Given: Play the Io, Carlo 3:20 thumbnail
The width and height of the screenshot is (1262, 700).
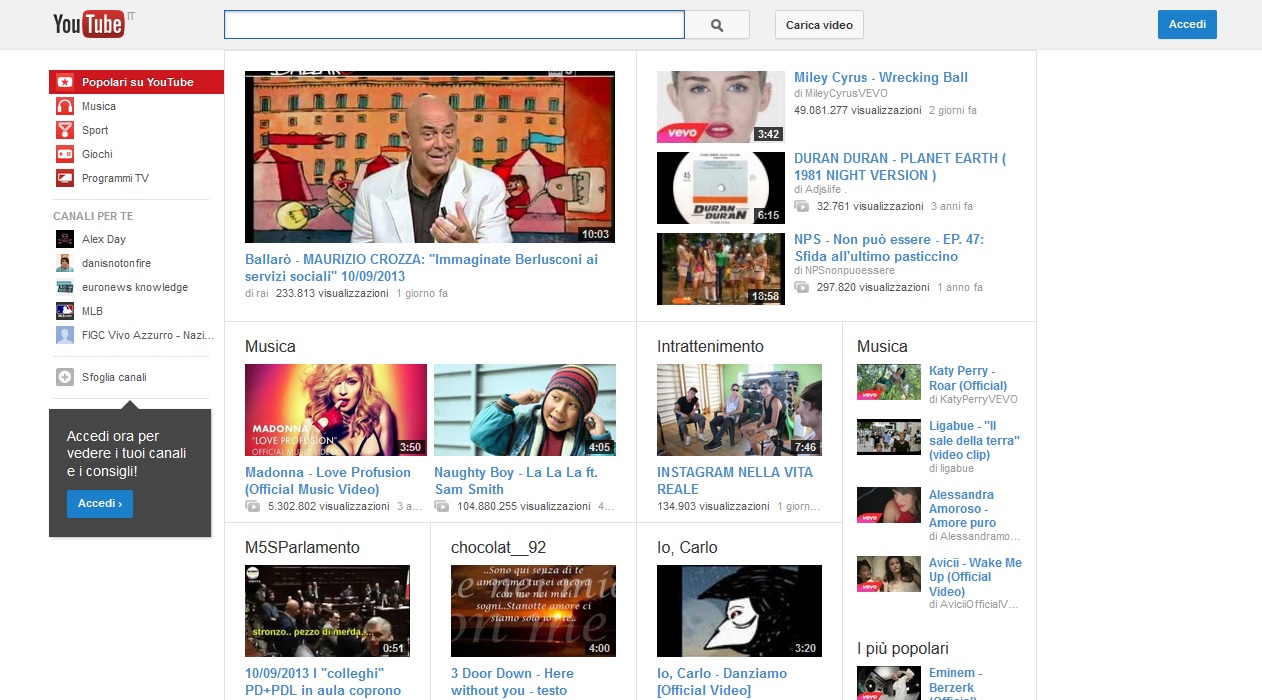Looking at the screenshot, I should [x=739, y=611].
